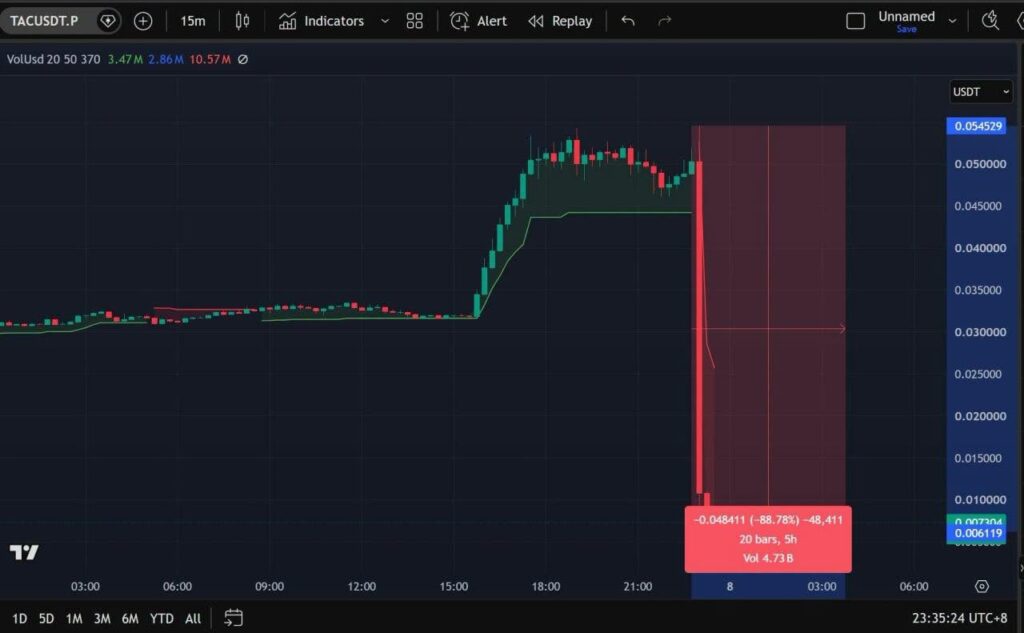
Task: Open the go-to-date calendar icon
Action: pos(233,617)
